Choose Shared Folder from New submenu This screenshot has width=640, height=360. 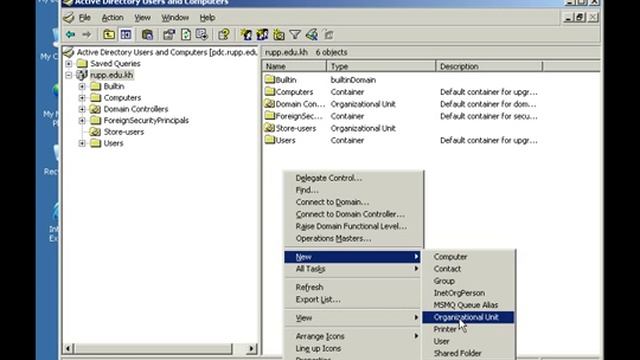point(468,353)
